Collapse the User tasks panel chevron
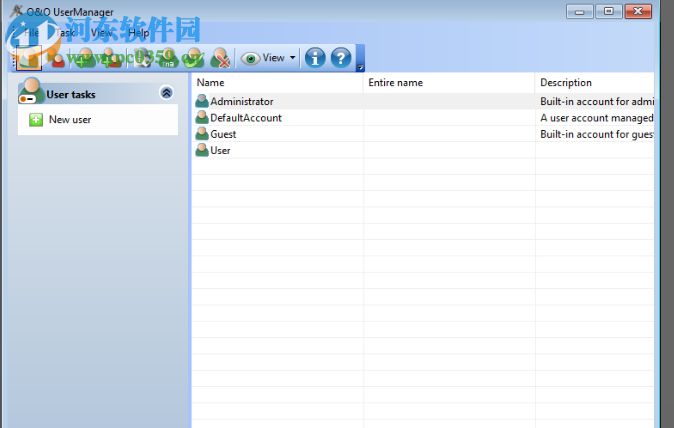The height and width of the screenshot is (428, 674). coord(166,92)
